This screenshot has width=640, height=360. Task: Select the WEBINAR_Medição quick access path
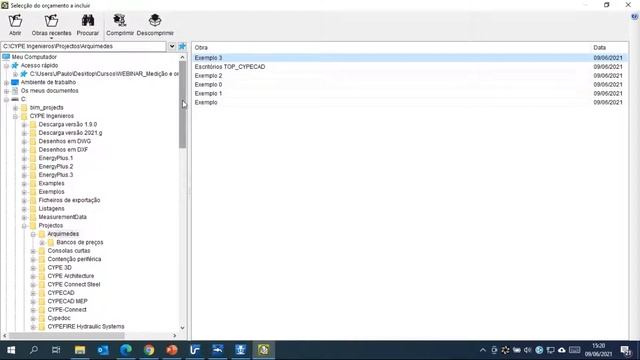(x=104, y=74)
